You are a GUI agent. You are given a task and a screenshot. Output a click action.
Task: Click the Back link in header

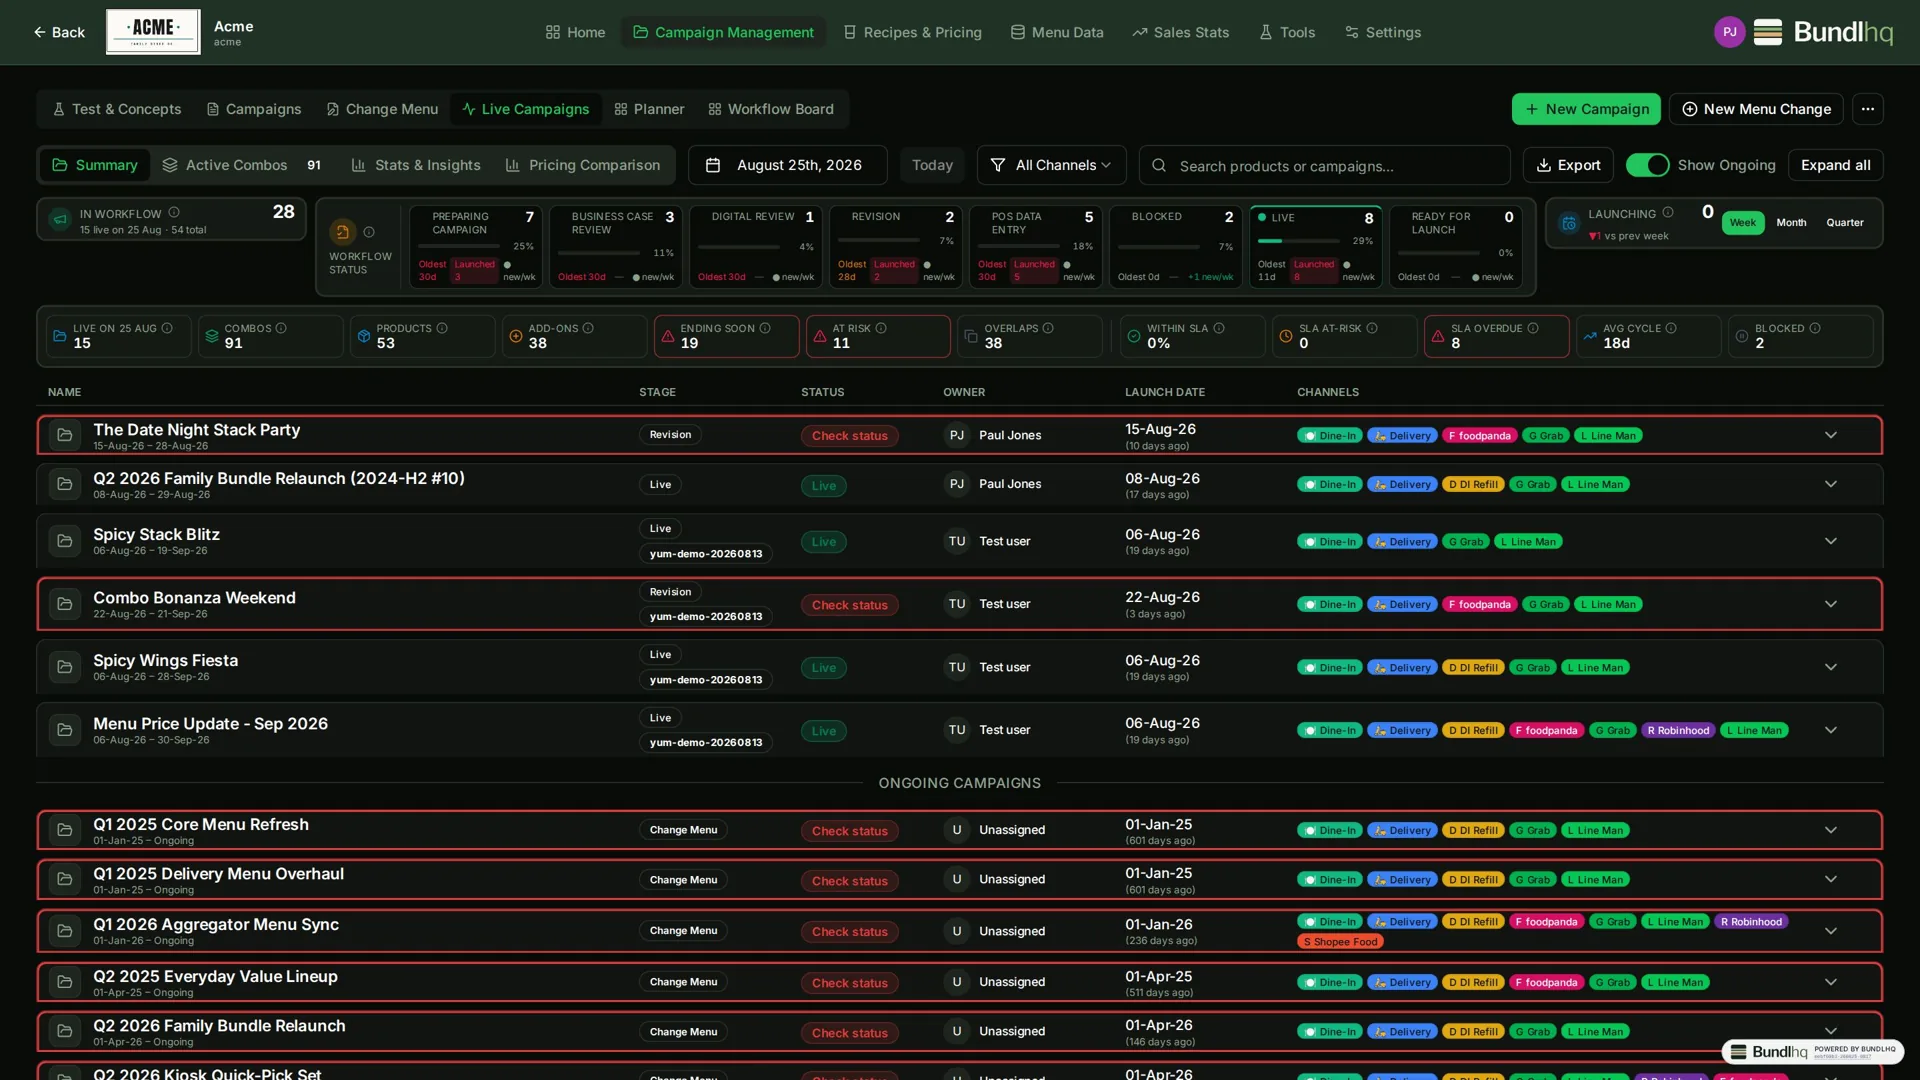click(58, 32)
